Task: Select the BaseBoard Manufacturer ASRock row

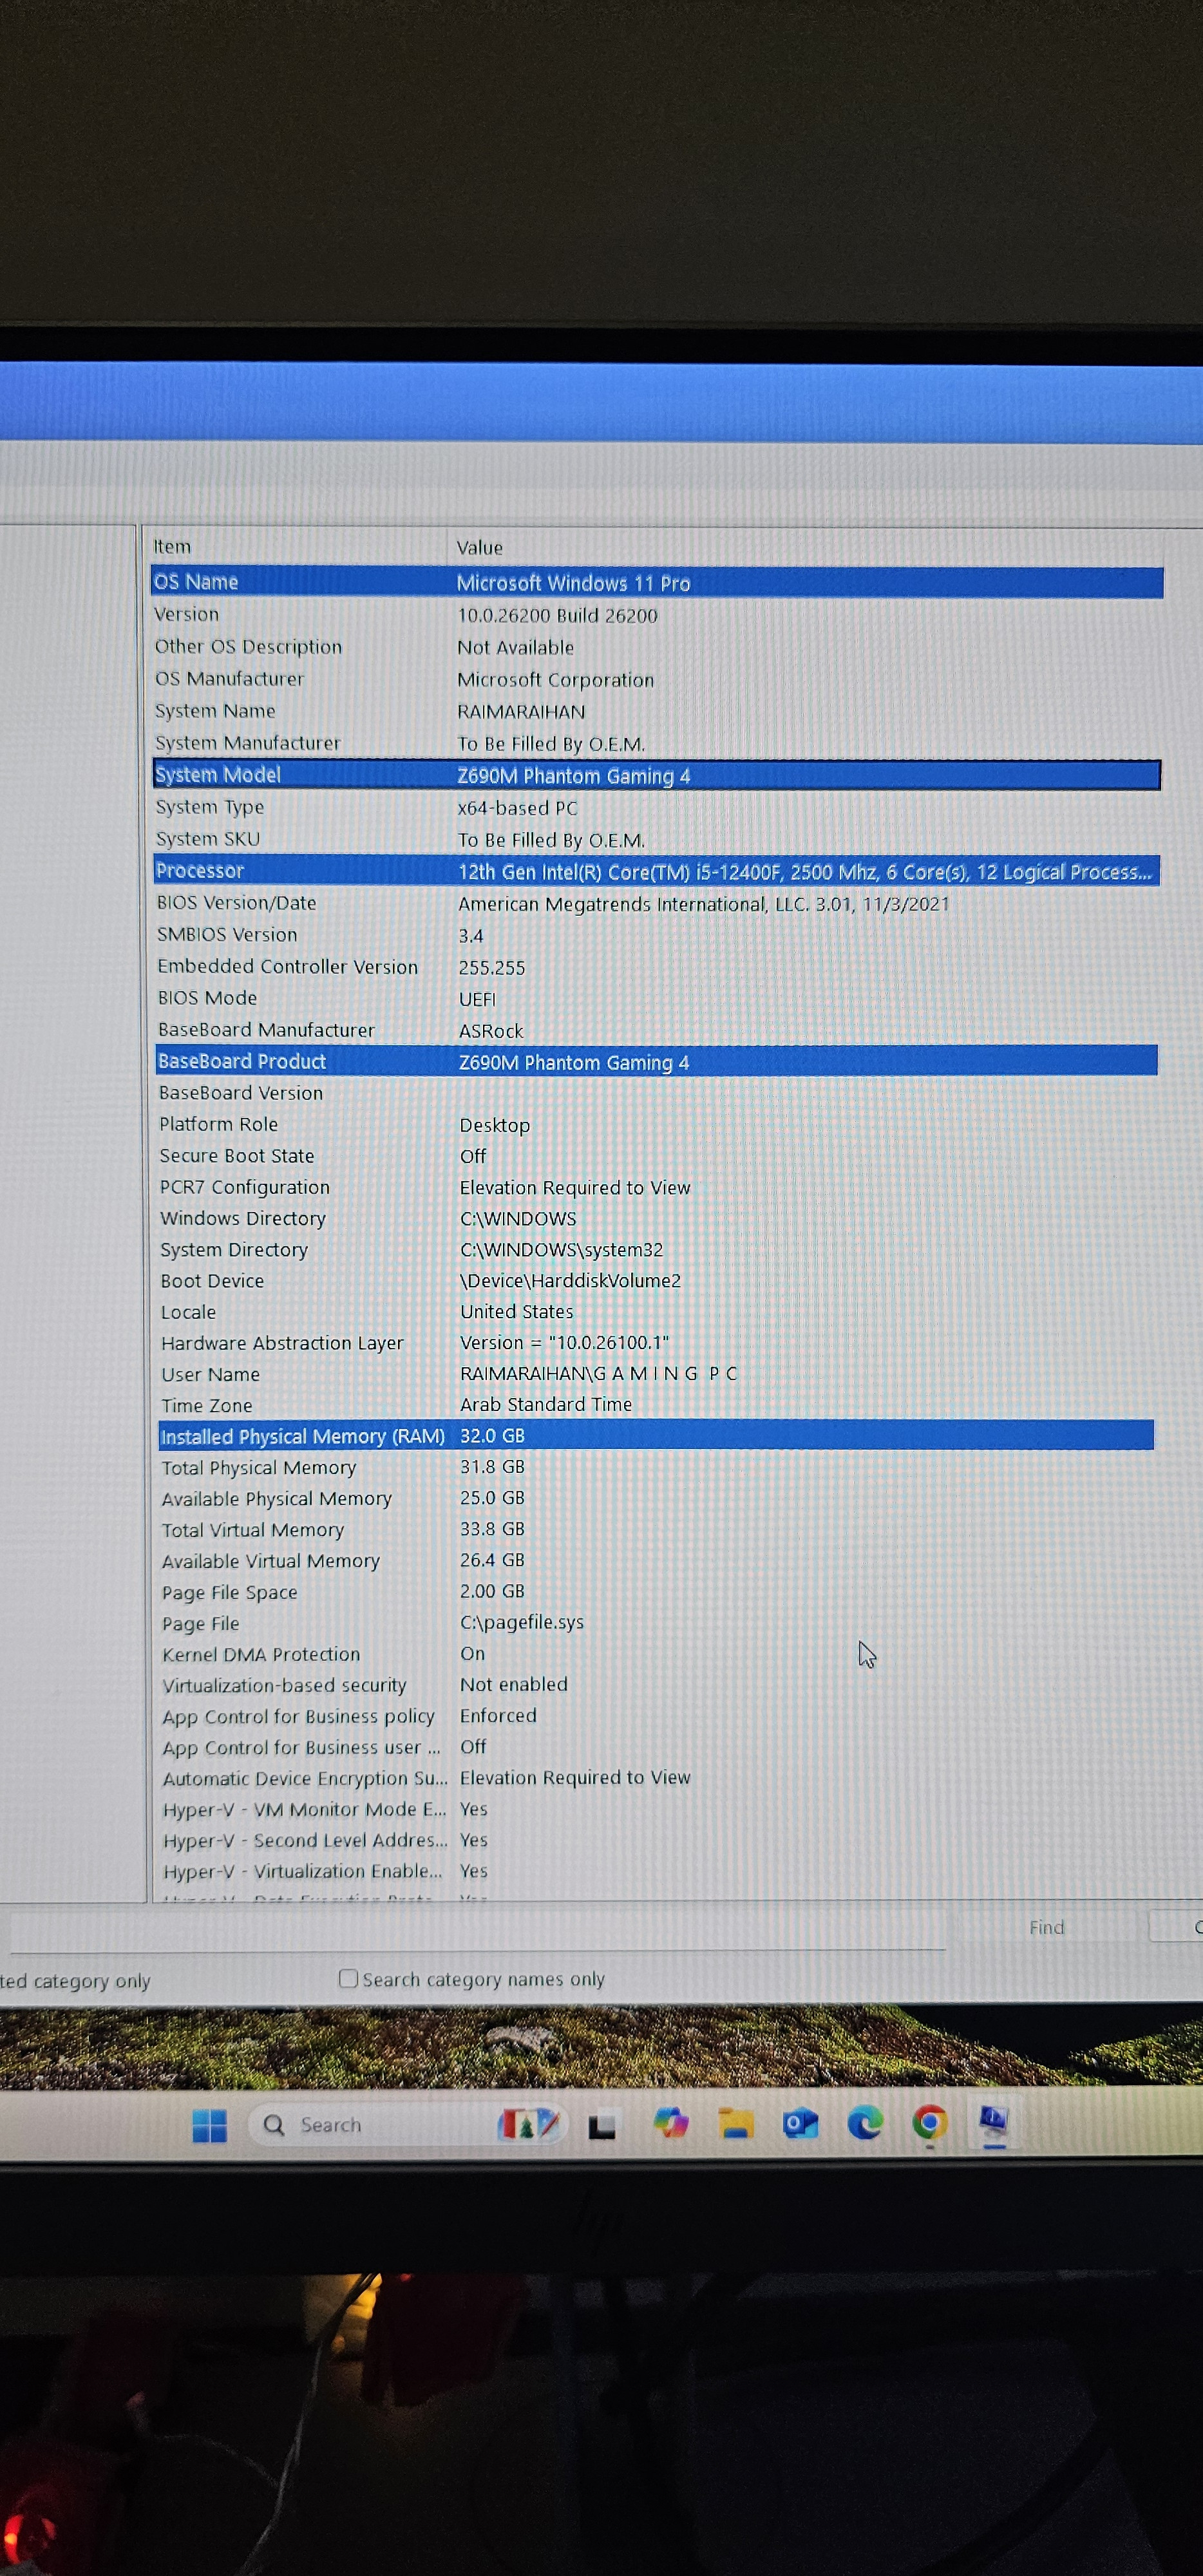Action: pyautogui.click(x=657, y=1030)
